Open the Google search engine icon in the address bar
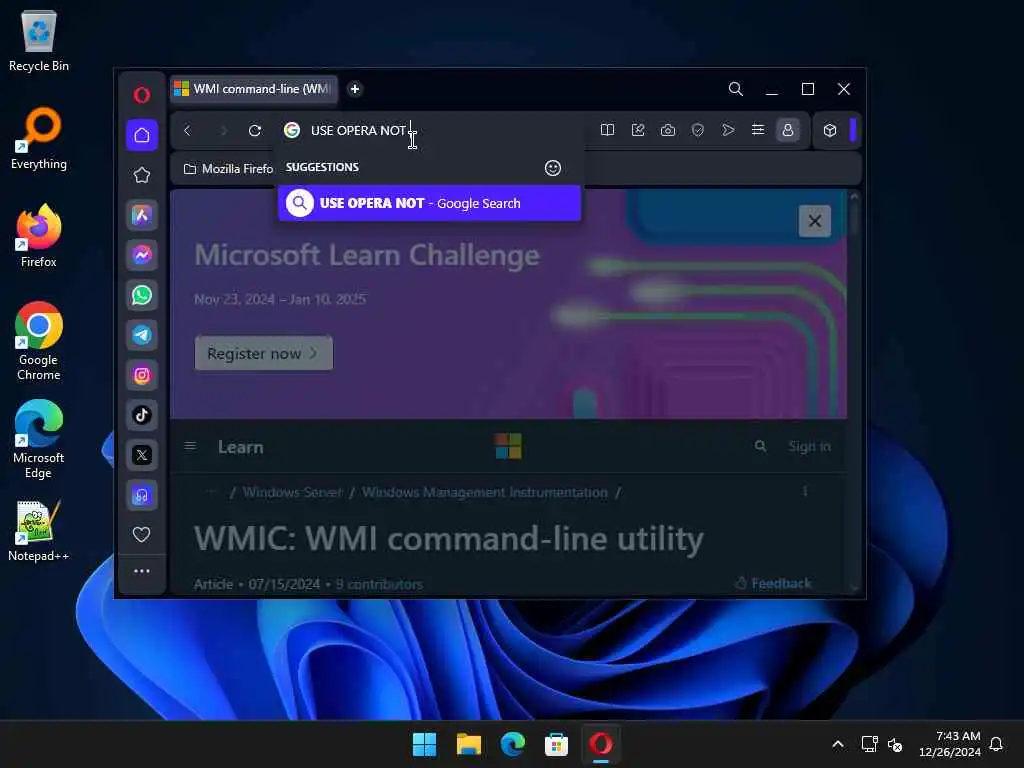This screenshot has width=1024, height=768. coord(292,130)
